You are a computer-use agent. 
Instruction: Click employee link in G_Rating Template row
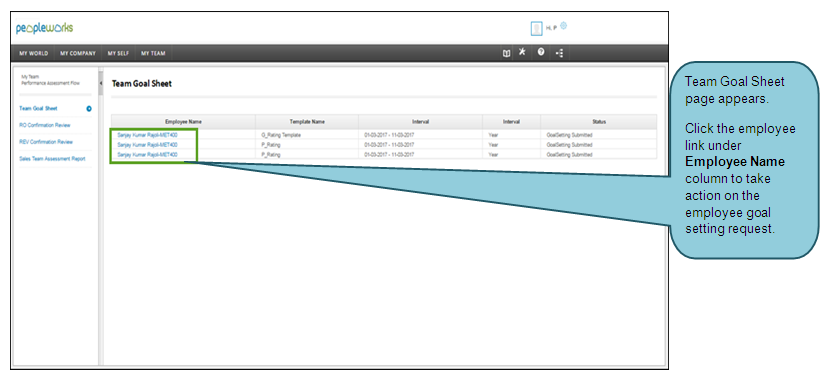(x=148, y=135)
